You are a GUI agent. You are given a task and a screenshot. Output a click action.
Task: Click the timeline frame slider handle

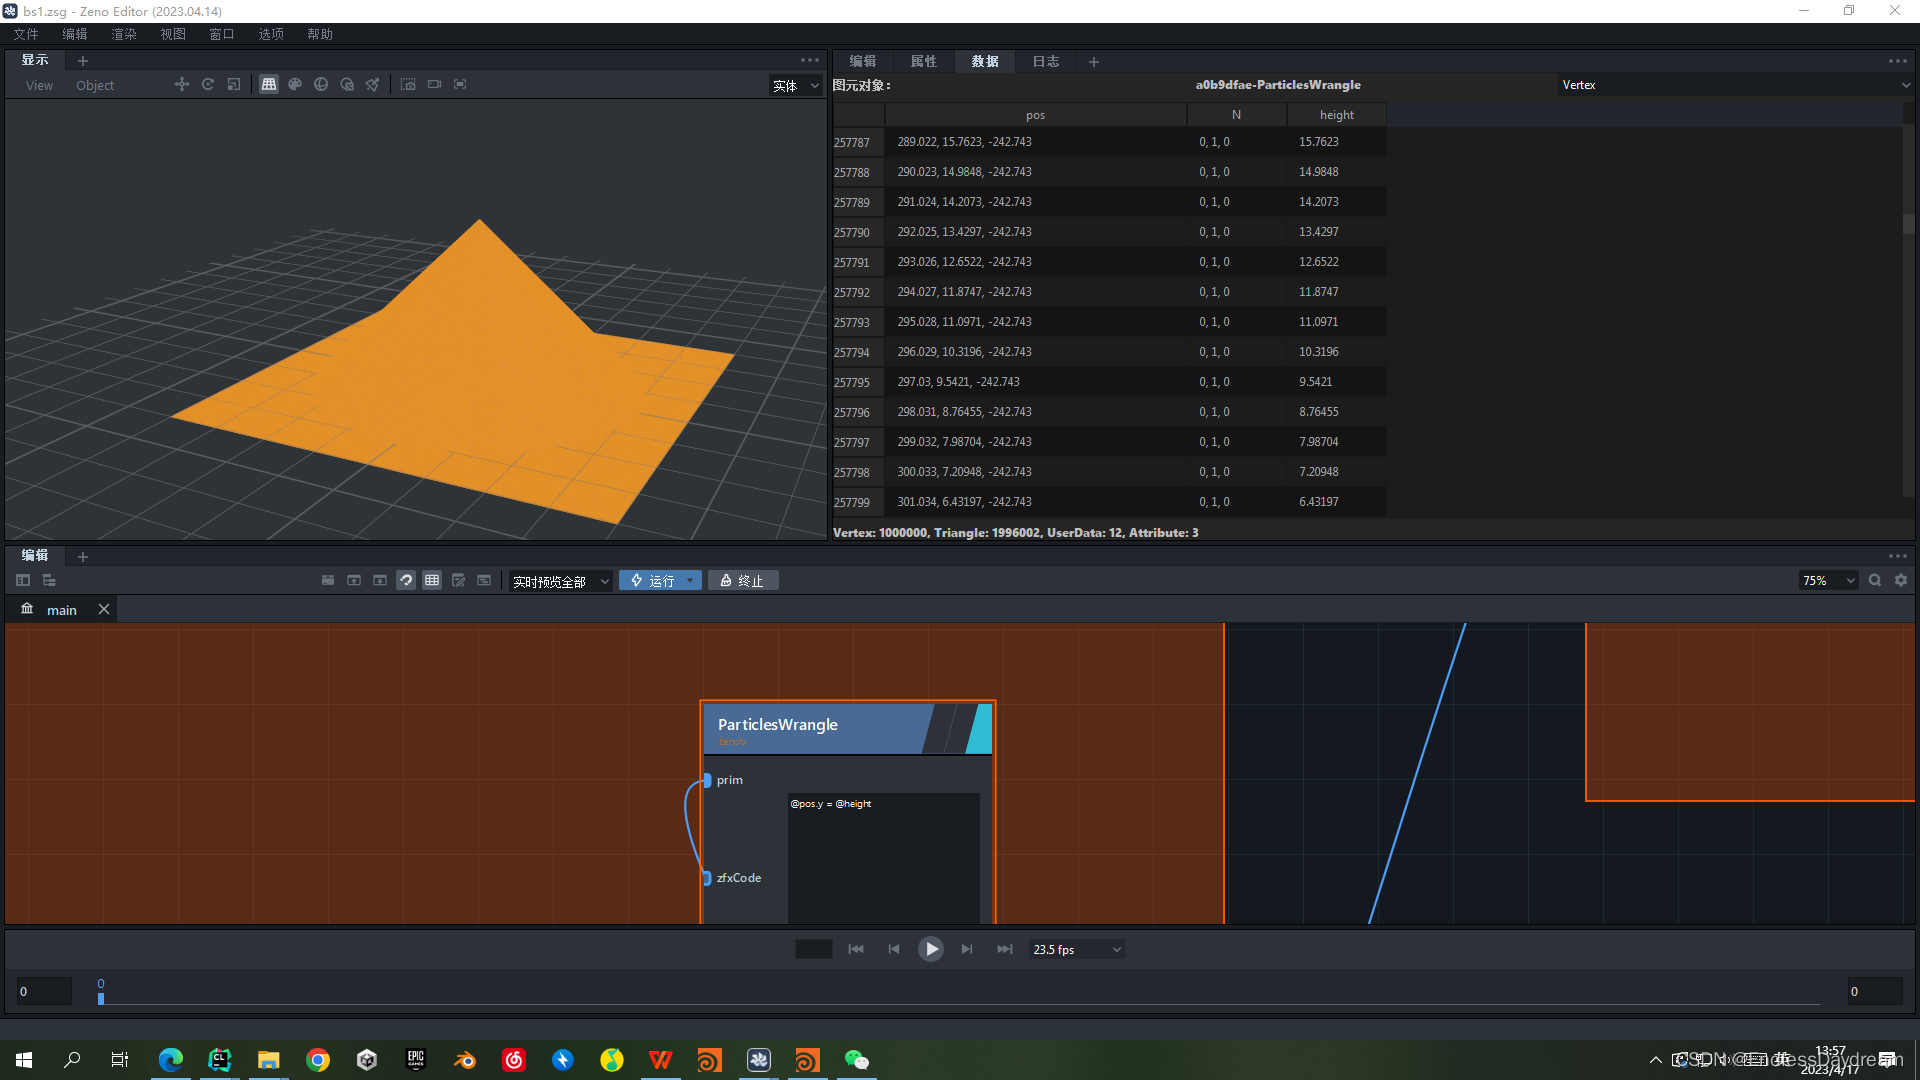[x=101, y=998]
